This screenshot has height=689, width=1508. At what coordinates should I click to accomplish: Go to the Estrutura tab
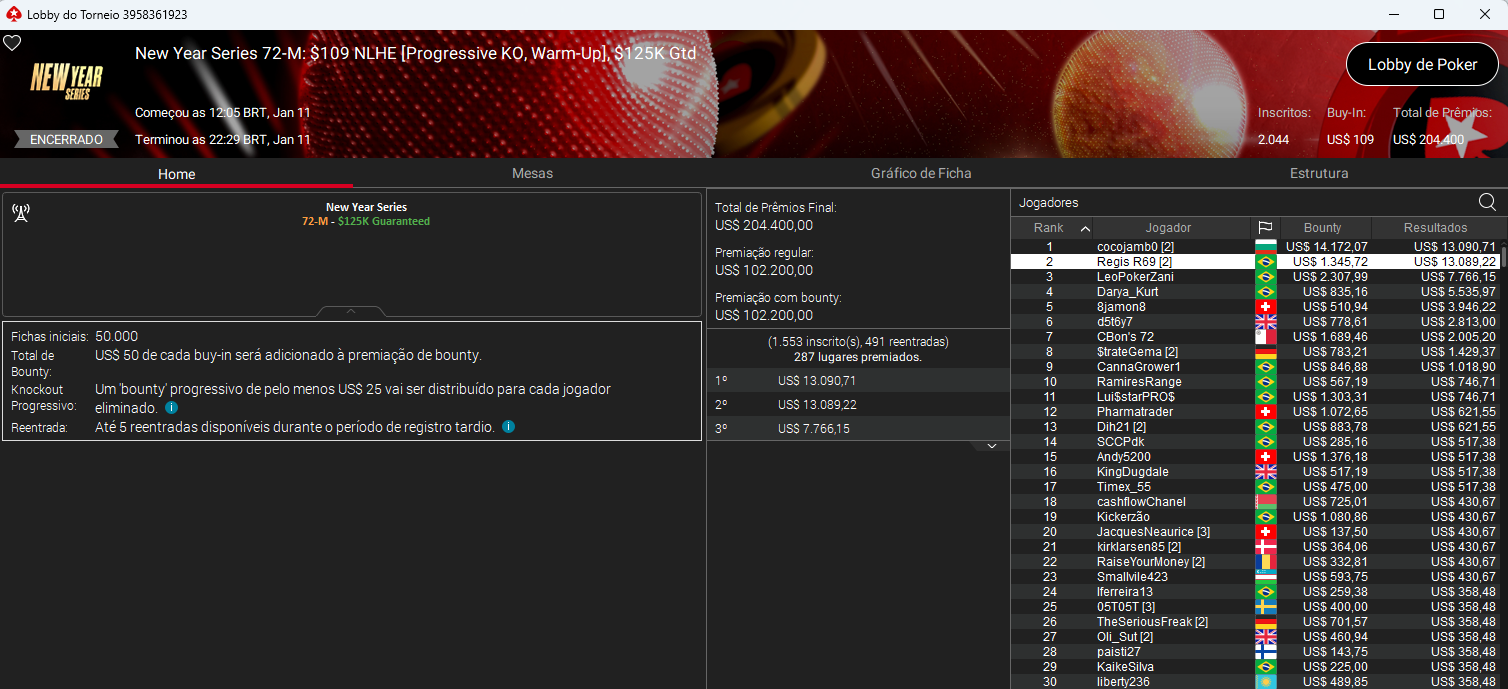1318,173
